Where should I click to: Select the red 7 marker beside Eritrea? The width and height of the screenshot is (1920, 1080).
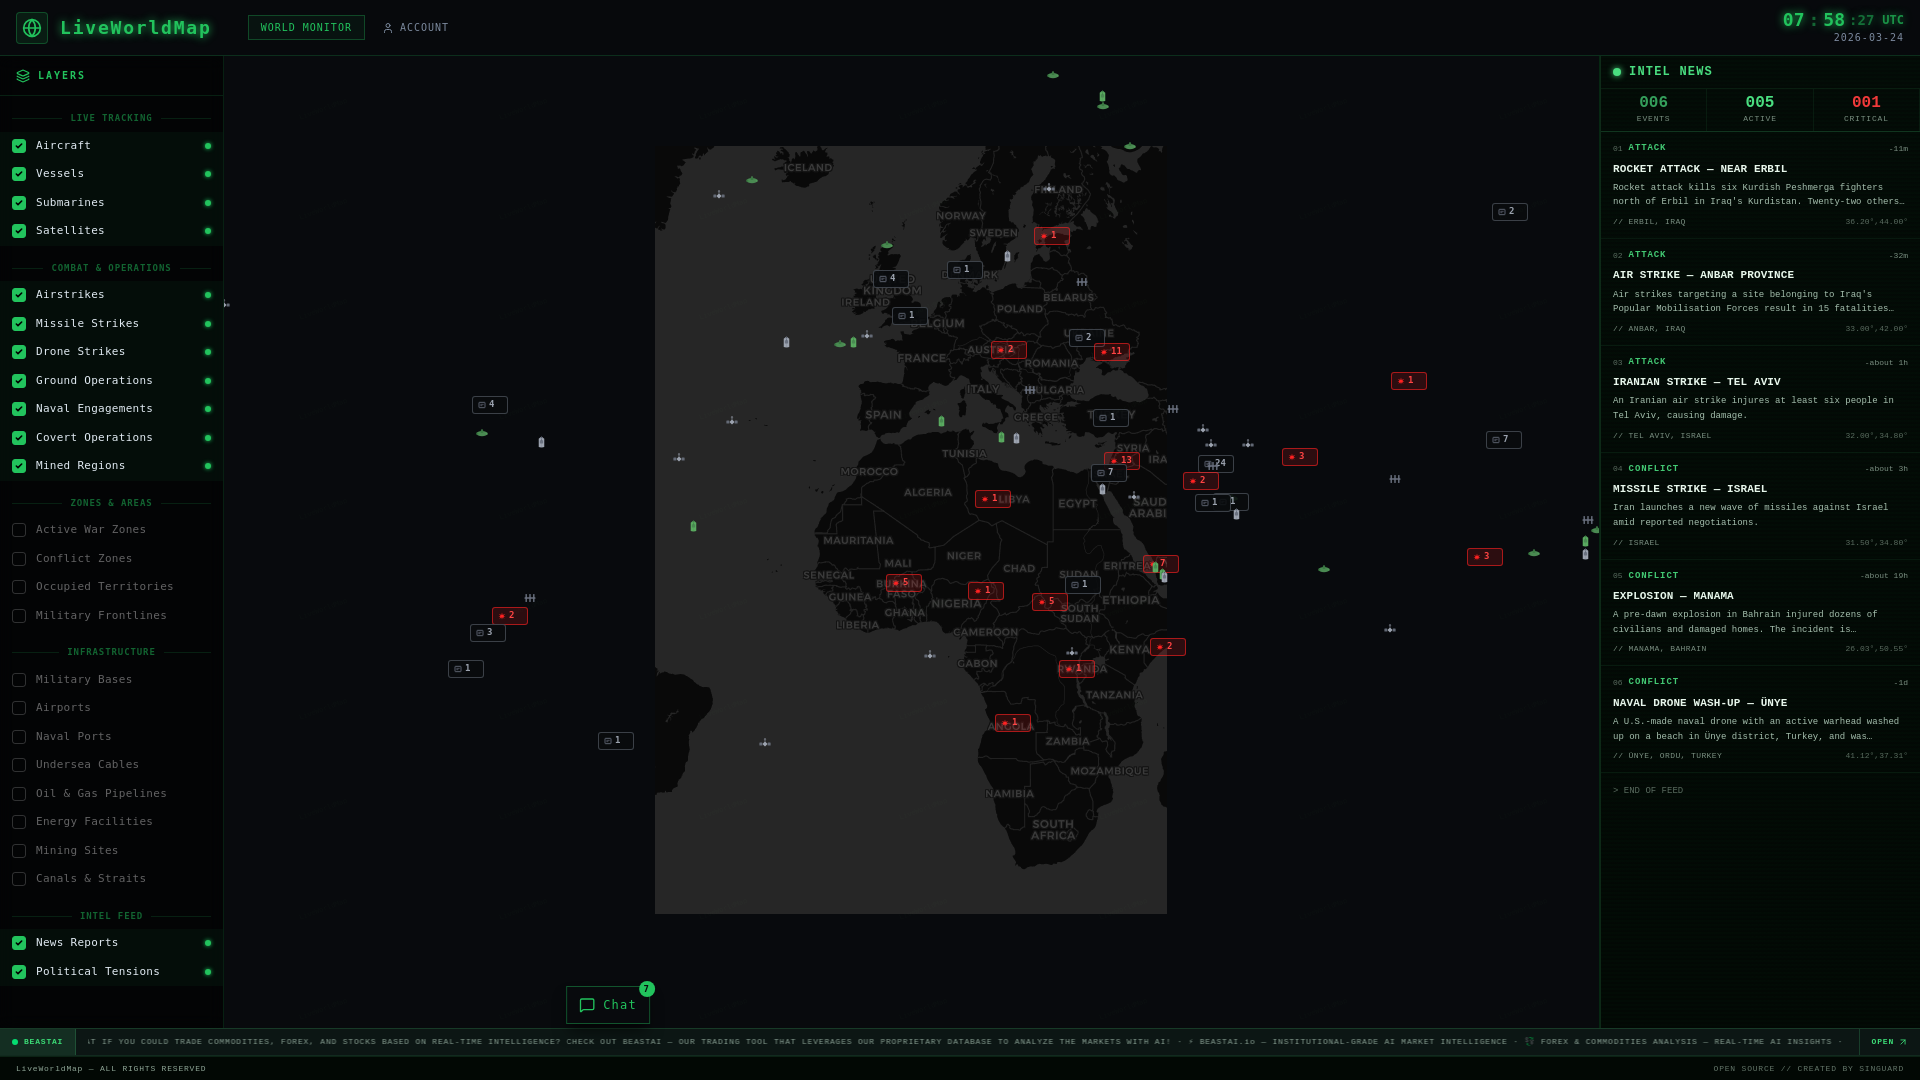click(x=1161, y=564)
